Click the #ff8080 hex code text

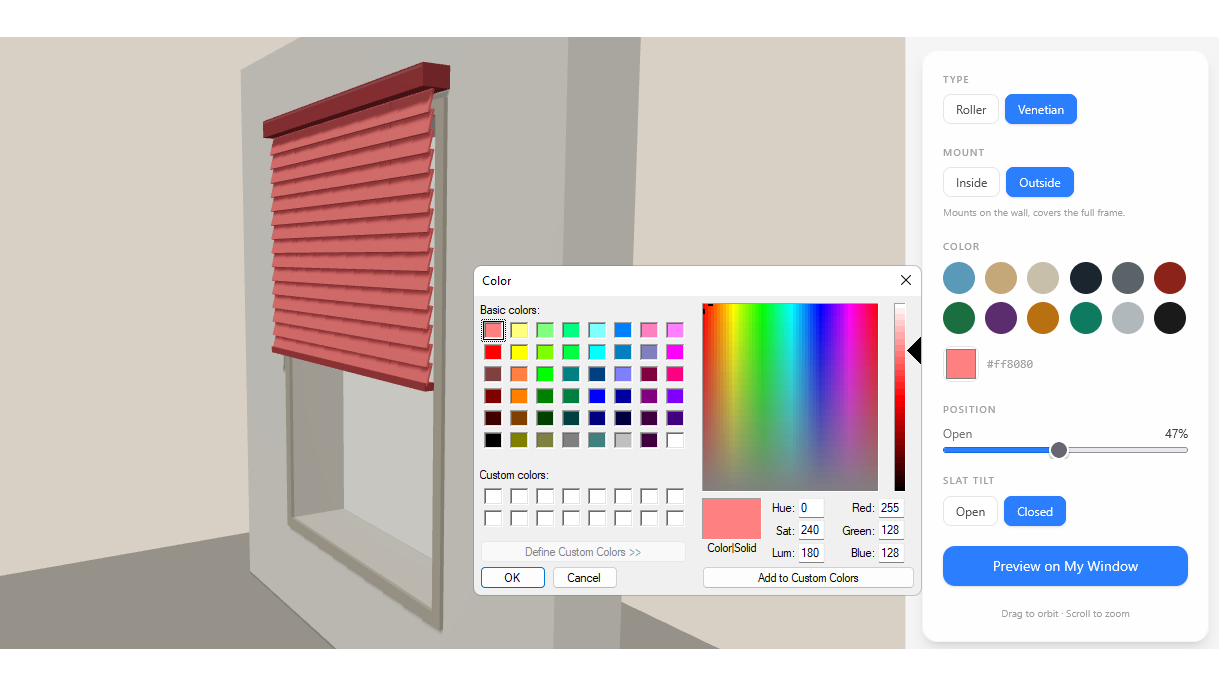point(1010,364)
